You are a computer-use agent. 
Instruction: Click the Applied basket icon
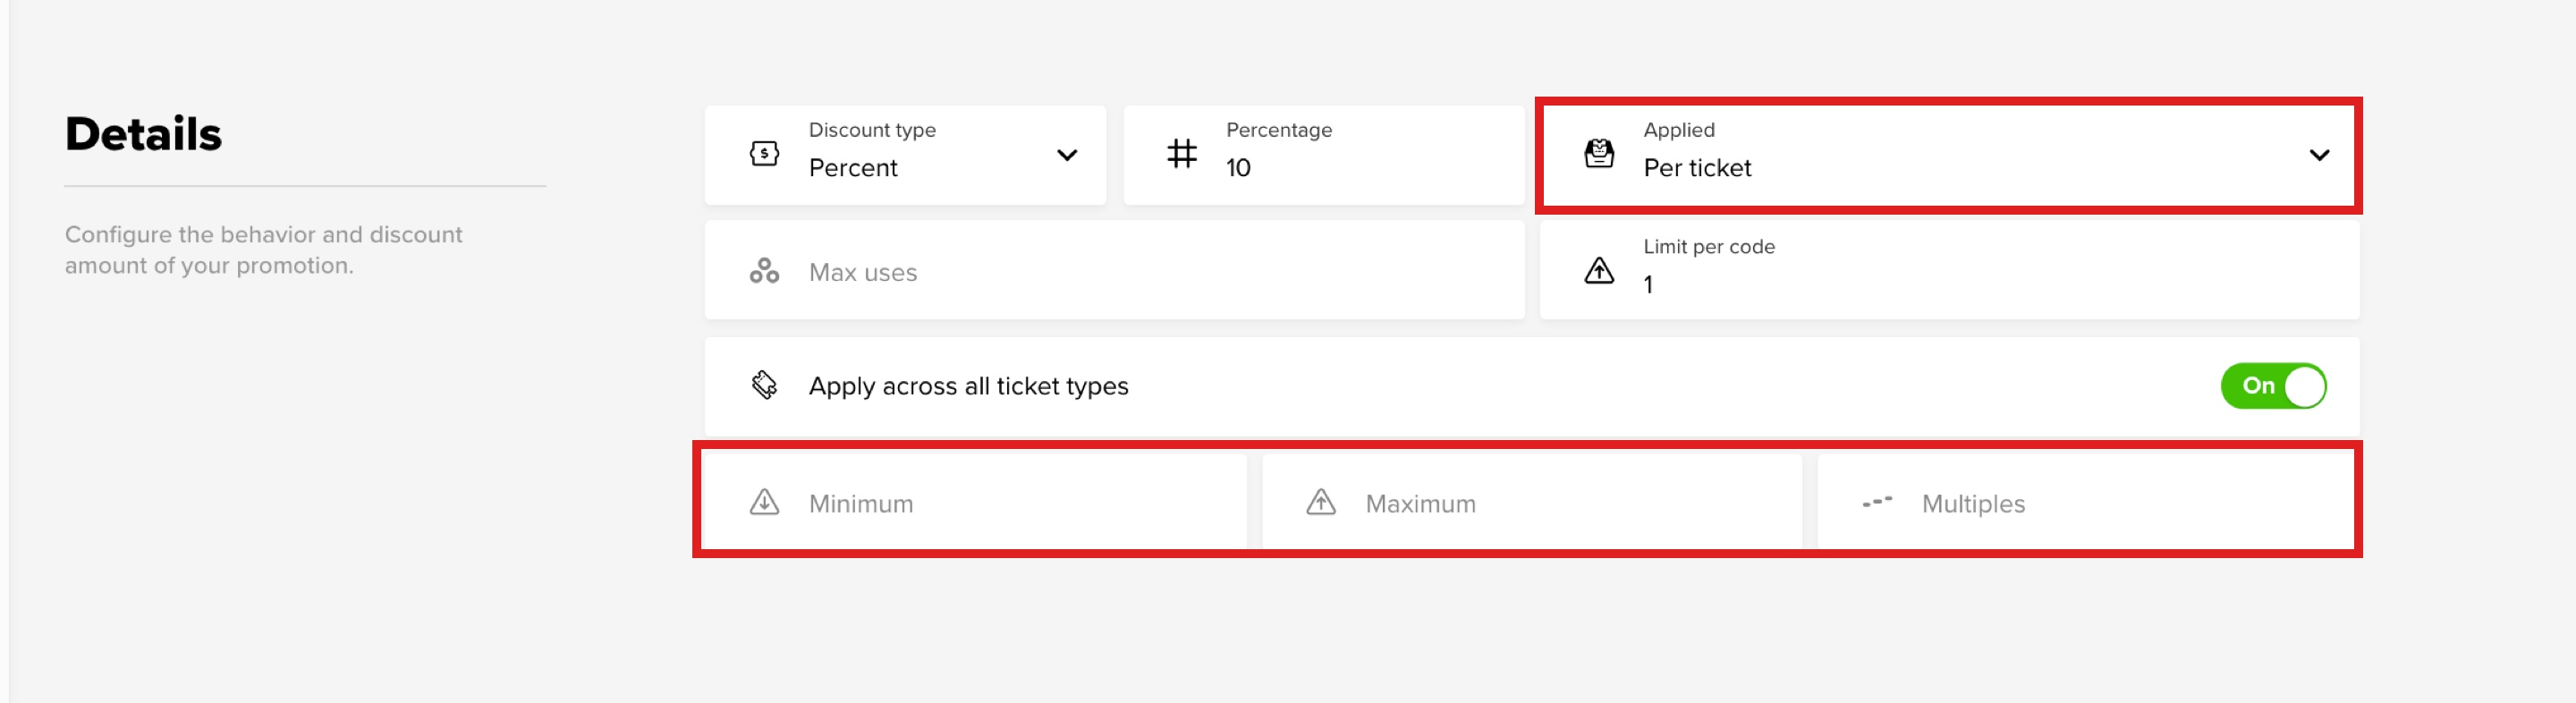tap(1599, 154)
